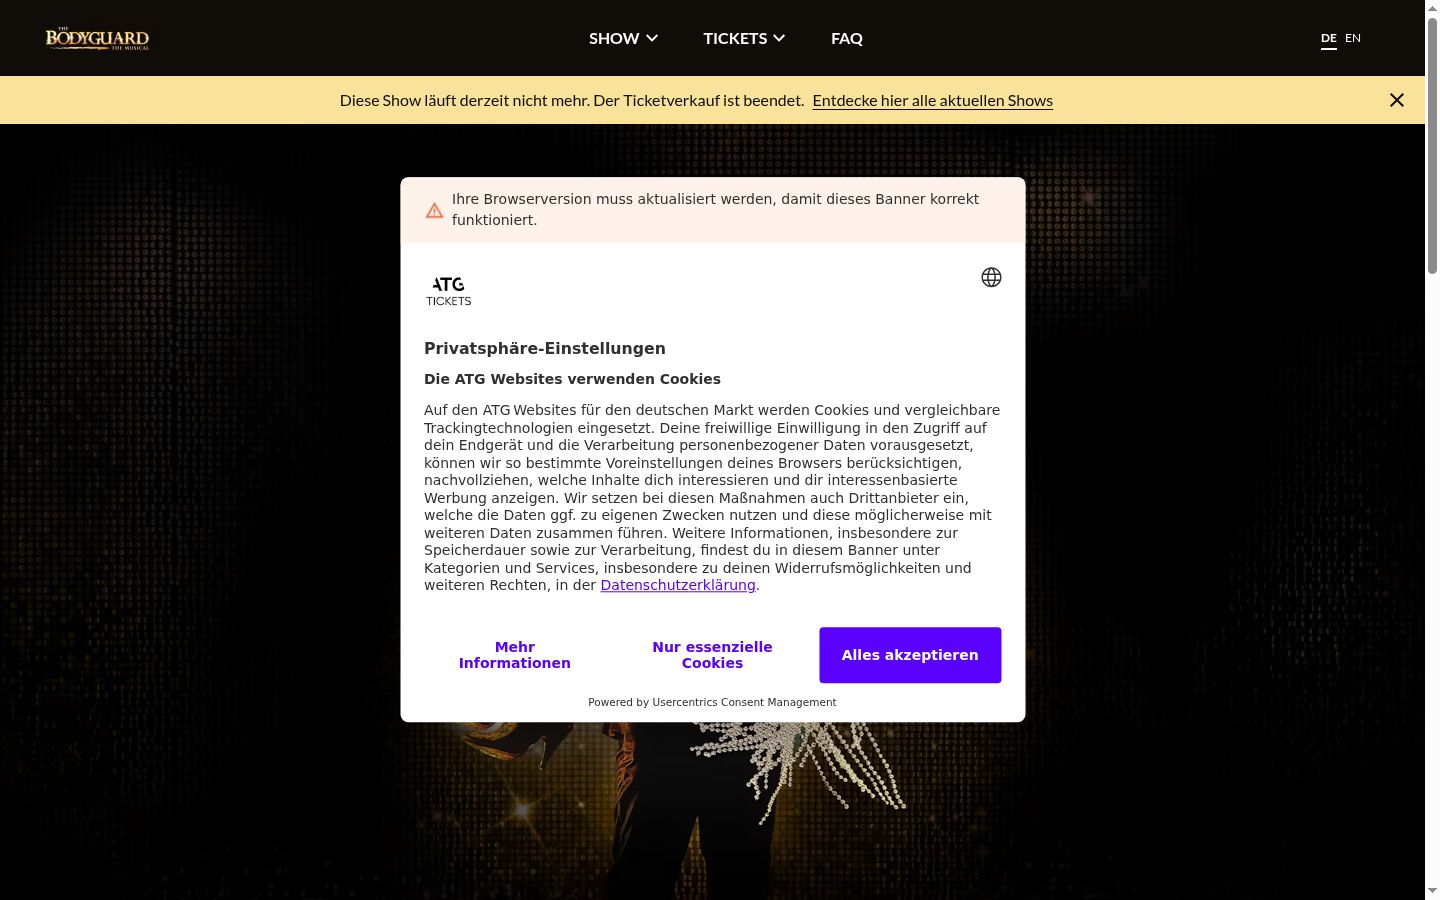Open the SHOW dropdown menu

(x=623, y=38)
